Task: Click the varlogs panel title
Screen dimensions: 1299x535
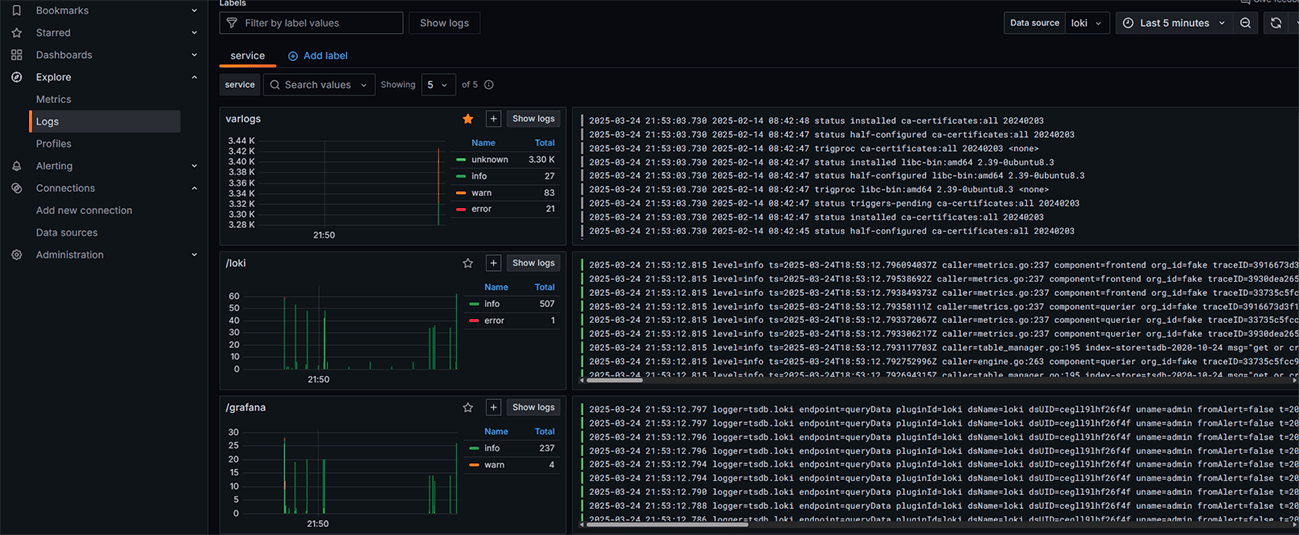Action: [x=243, y=119]
